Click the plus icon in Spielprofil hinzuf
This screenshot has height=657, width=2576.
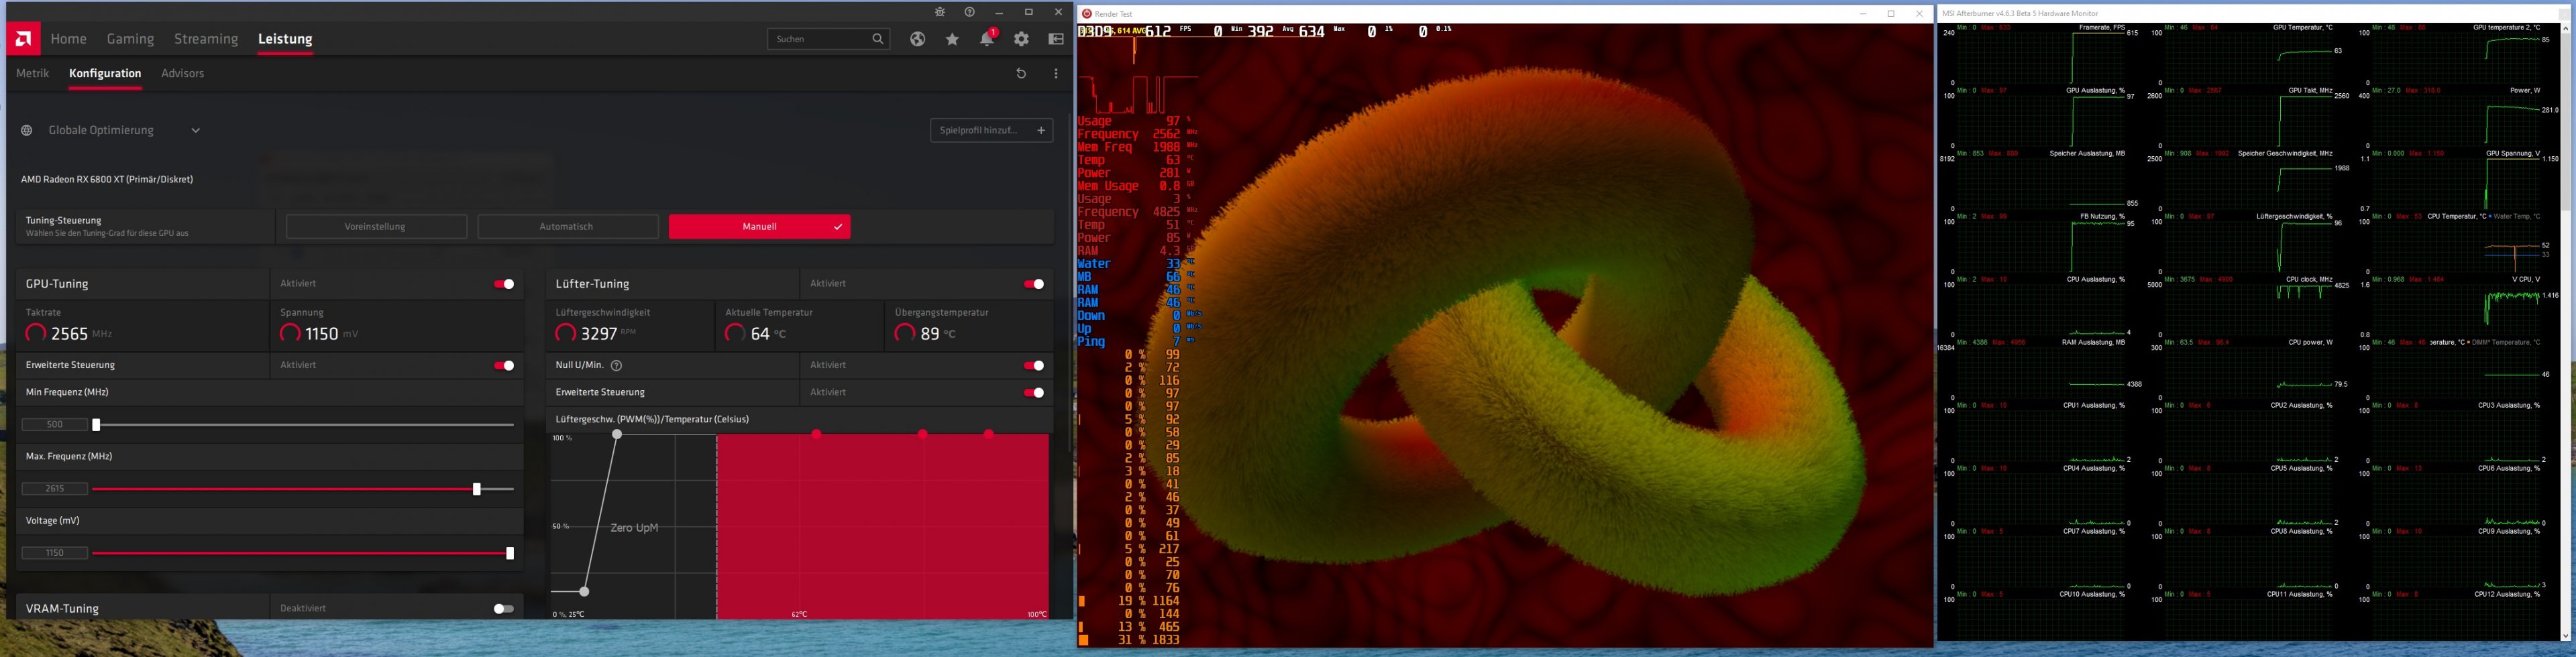pyautogui.click(x=1041, y=130)
